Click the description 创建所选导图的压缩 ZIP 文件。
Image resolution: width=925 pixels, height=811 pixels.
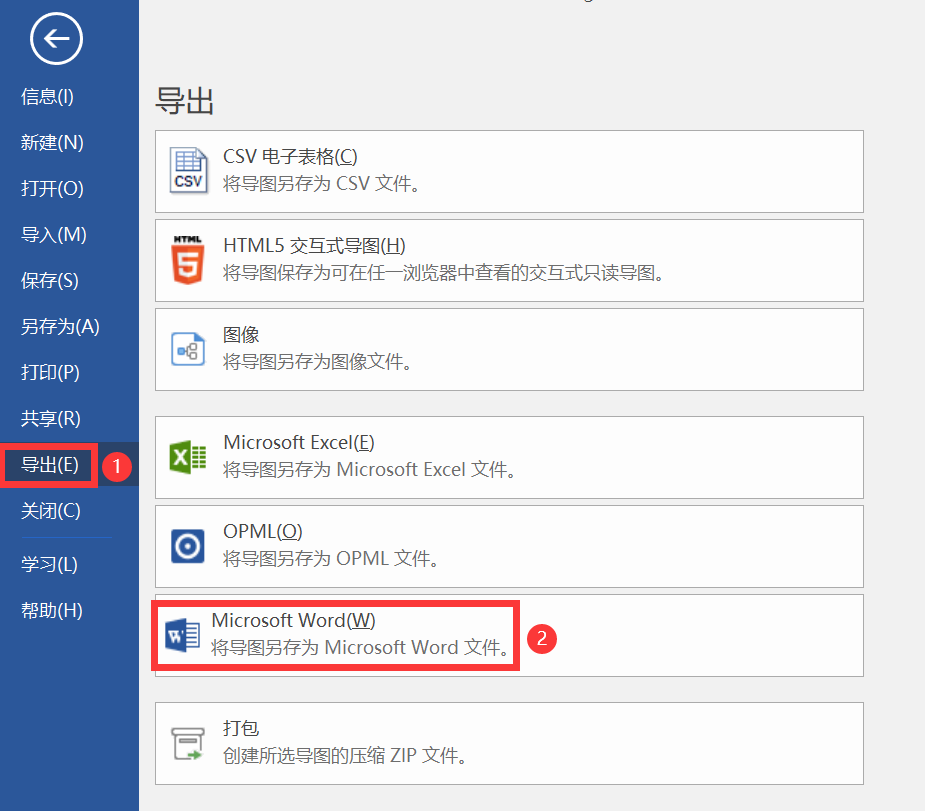point(345,756)
